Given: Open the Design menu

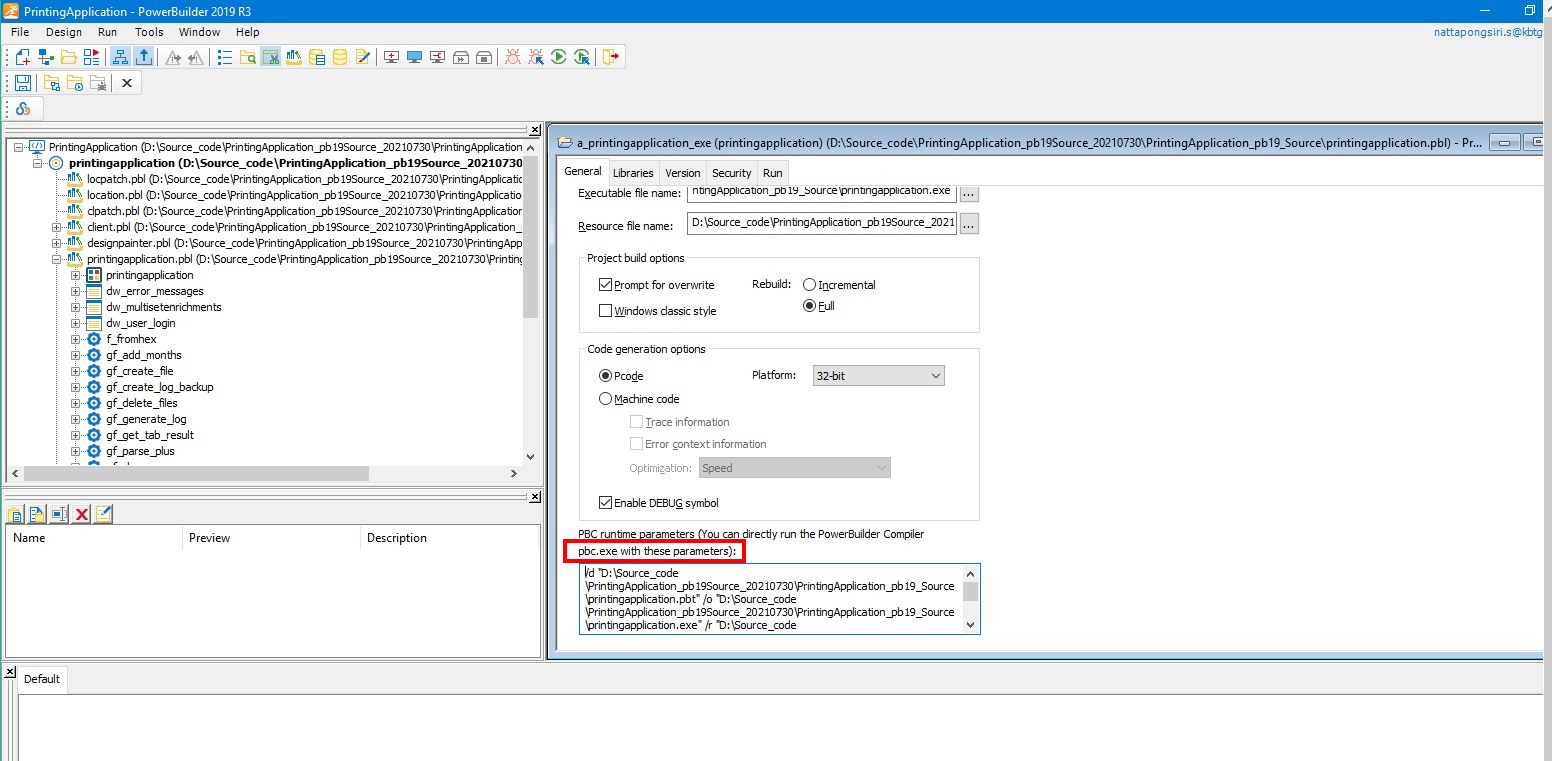Looking at the screenshot, I should click(x=64, y=32).
